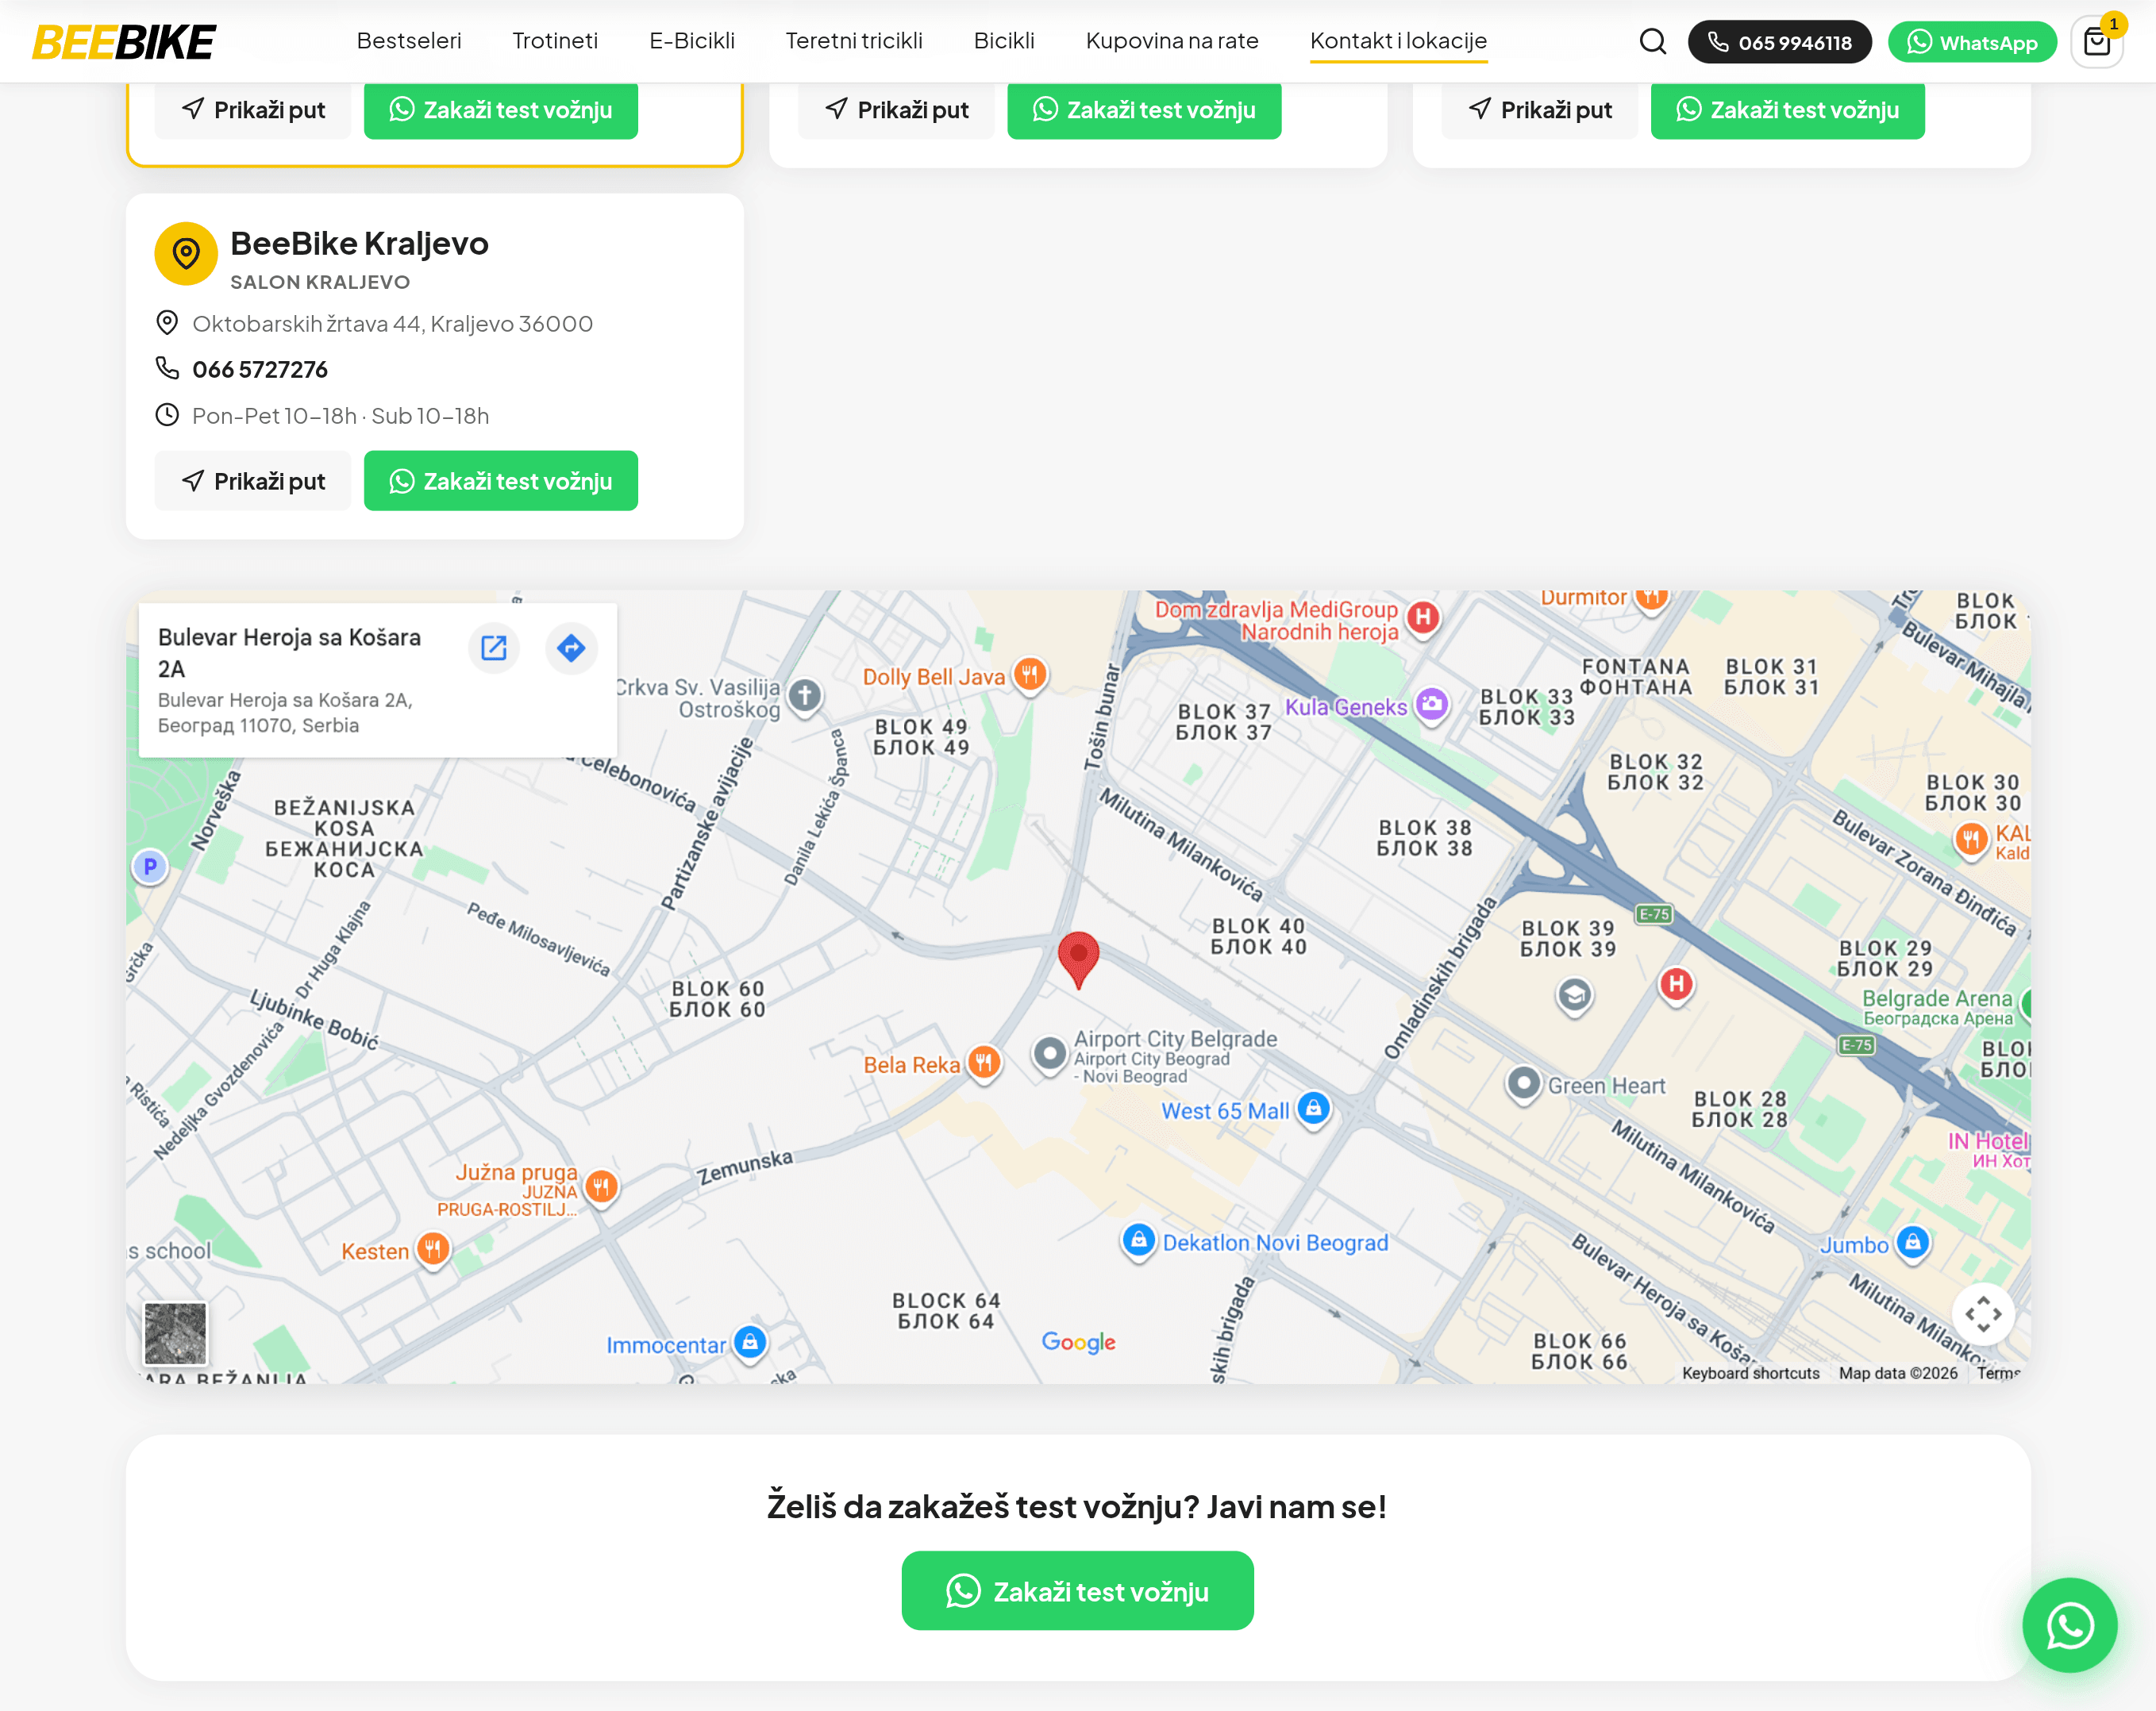This screenshot has height=1711, width=2156.
Task: Click the BeeBike logo
Action: tap(123, 42)
